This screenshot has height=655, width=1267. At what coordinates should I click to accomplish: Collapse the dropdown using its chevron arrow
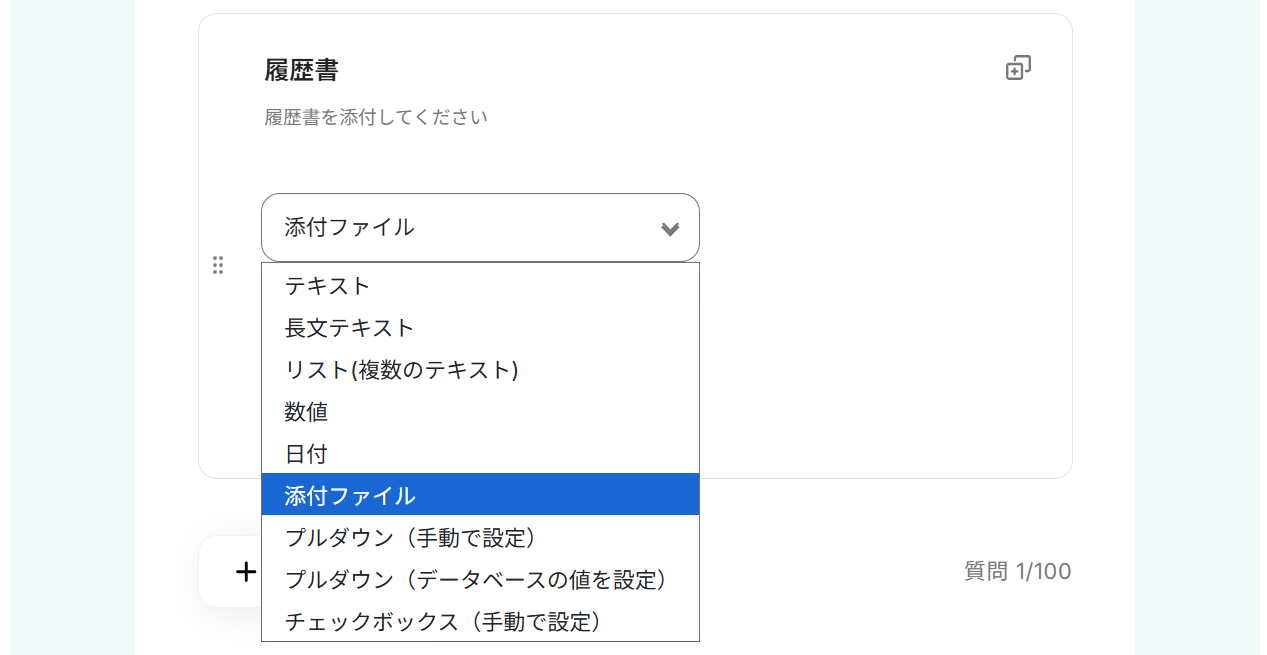pyautogui.click(x=670, y=229)
